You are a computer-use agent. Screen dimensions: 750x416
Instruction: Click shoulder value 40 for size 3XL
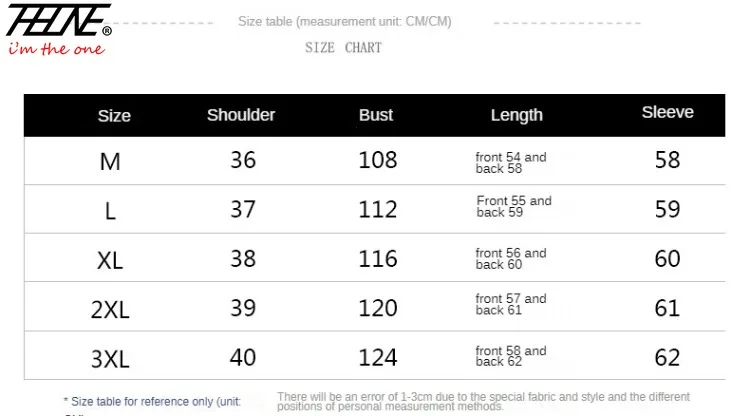[243, 357]
